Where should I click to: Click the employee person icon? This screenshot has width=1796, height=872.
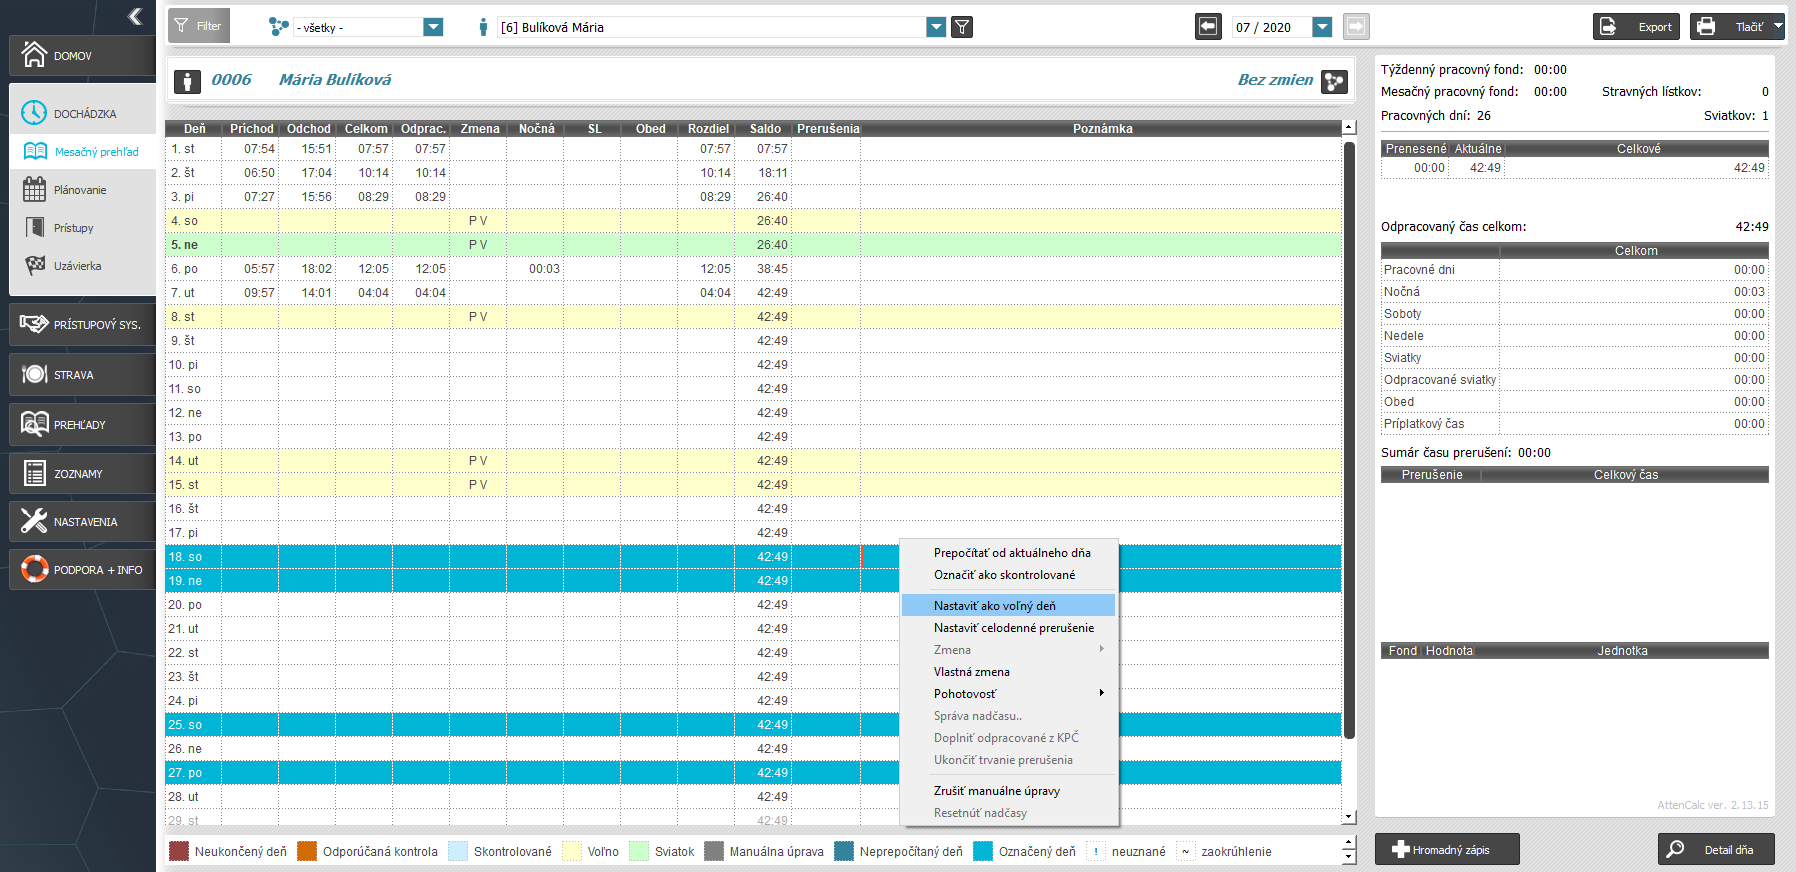(483, 27)
